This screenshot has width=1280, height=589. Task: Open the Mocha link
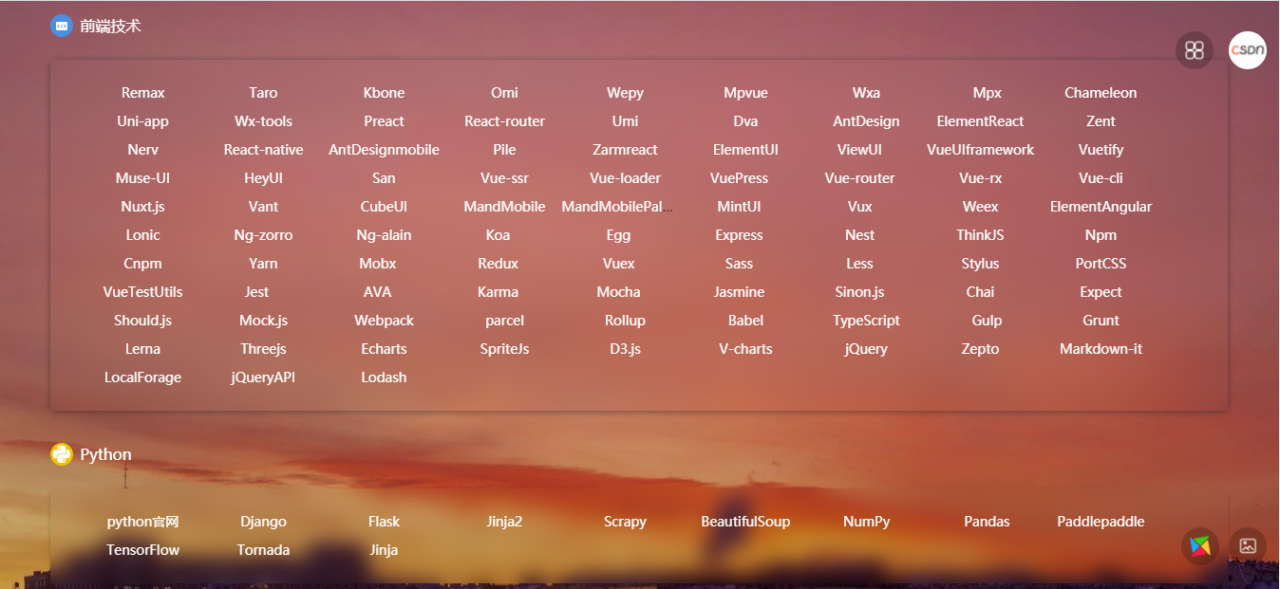pos(619,292)
